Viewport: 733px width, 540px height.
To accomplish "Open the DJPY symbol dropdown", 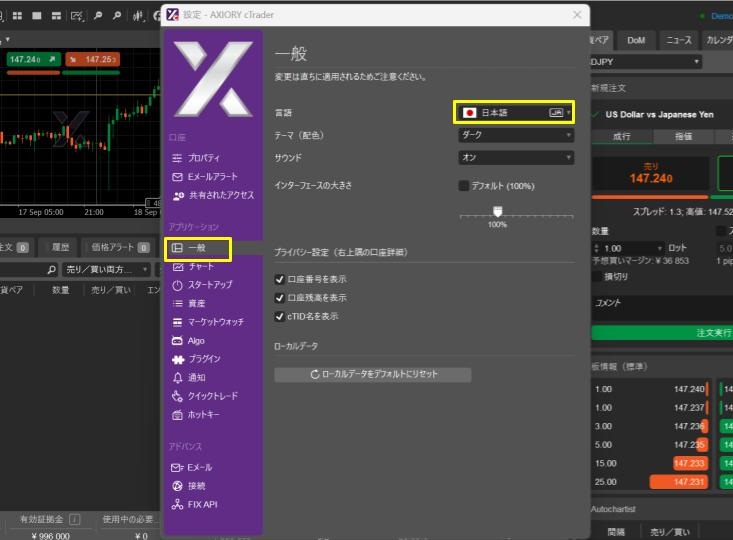I will click(x=646, y=62).
